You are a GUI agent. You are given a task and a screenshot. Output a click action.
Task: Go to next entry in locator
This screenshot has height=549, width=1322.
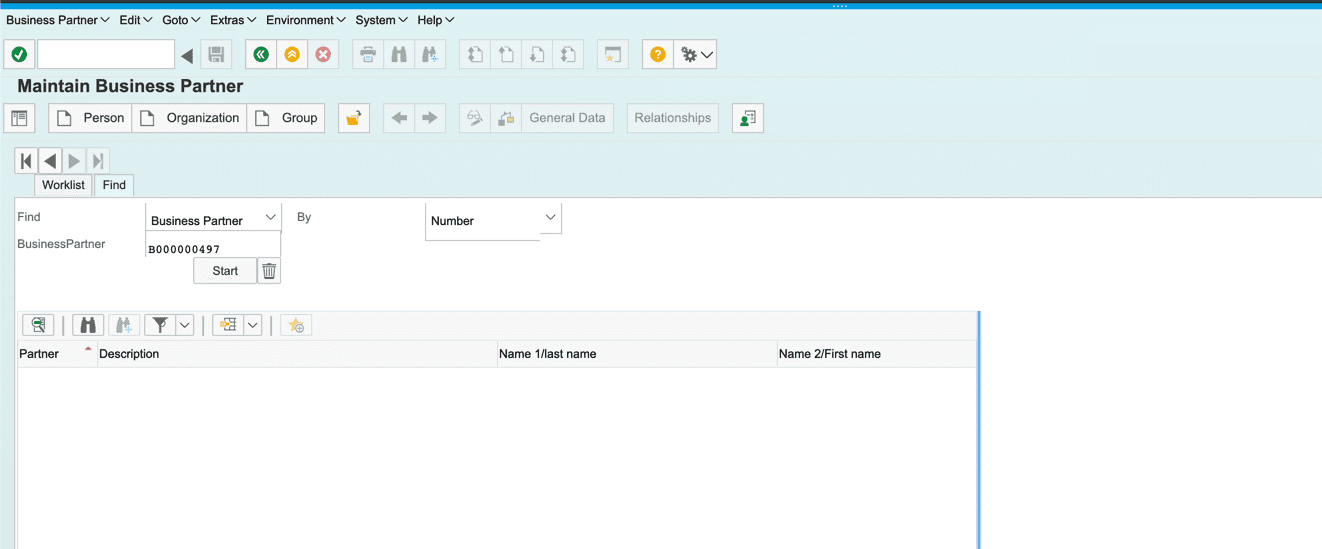click(x=74, y=161)
